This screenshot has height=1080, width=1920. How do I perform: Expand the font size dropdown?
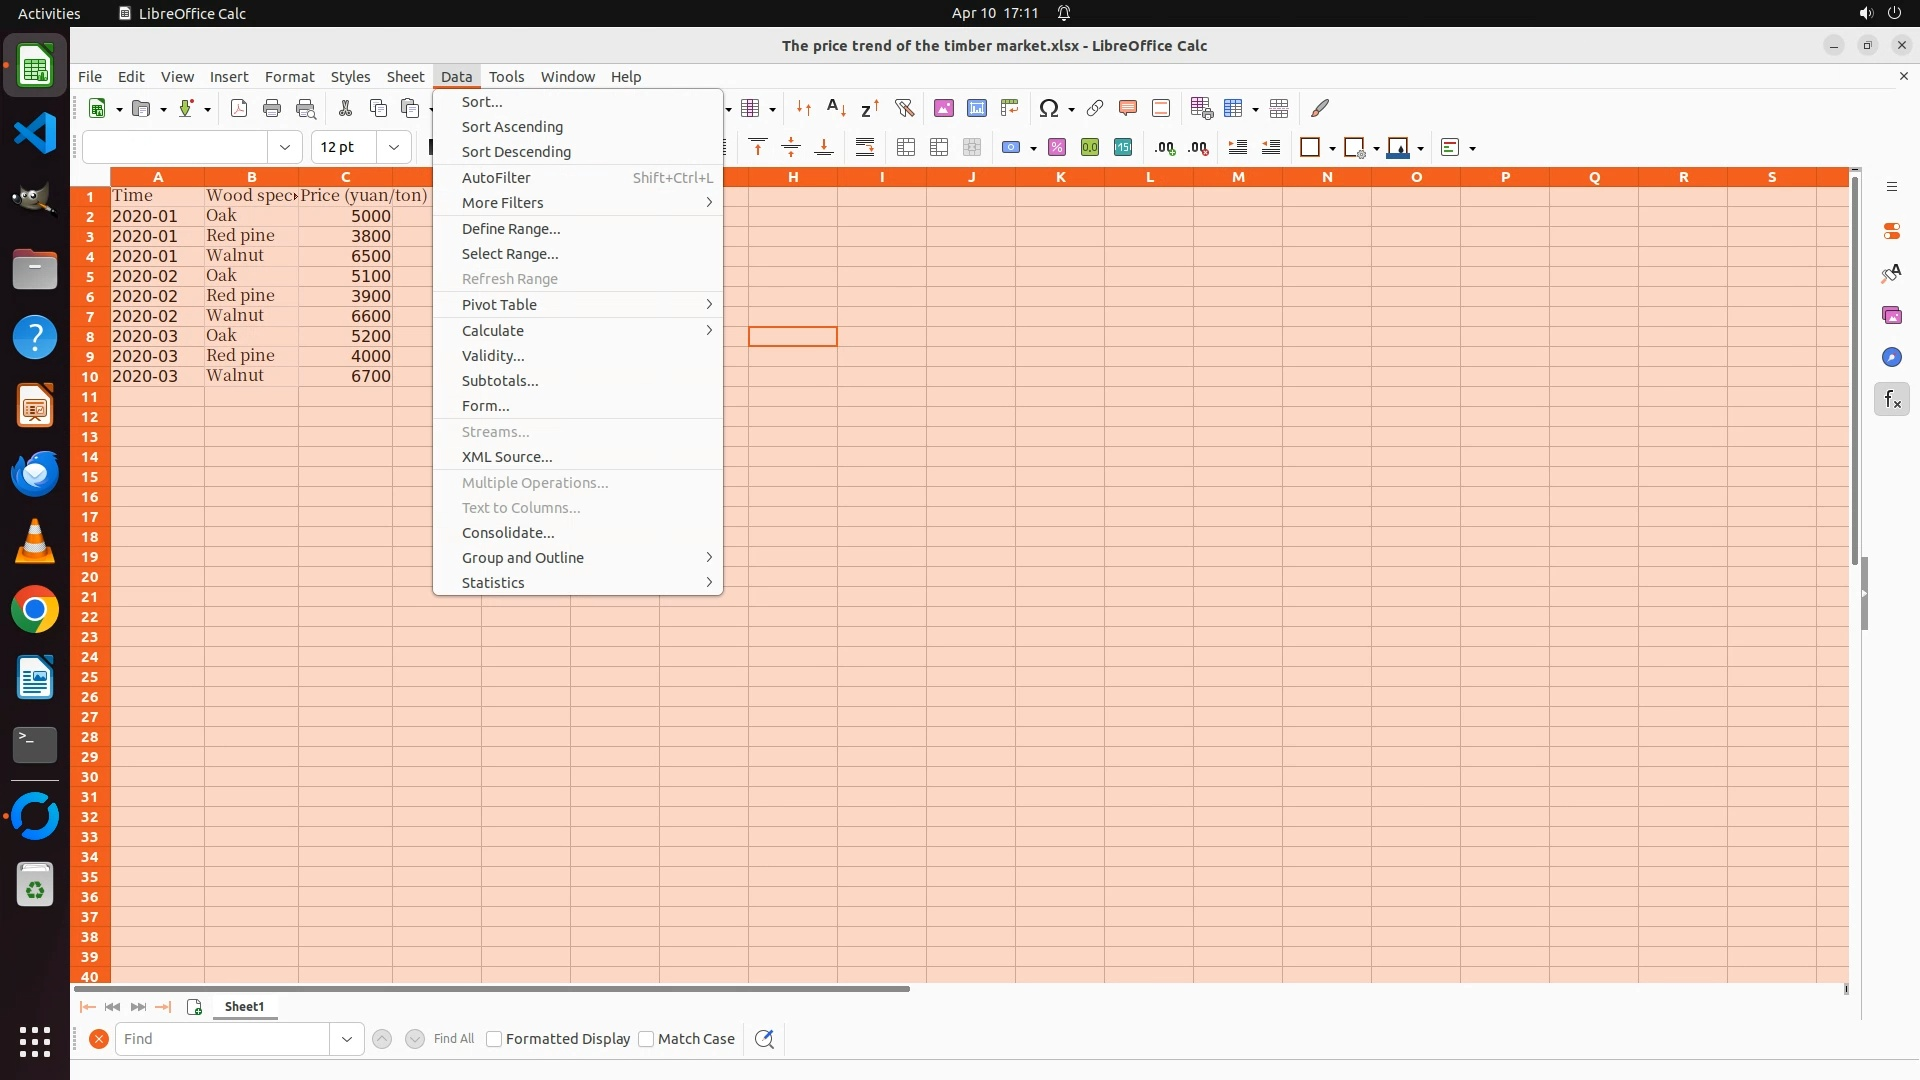point(394,147)
